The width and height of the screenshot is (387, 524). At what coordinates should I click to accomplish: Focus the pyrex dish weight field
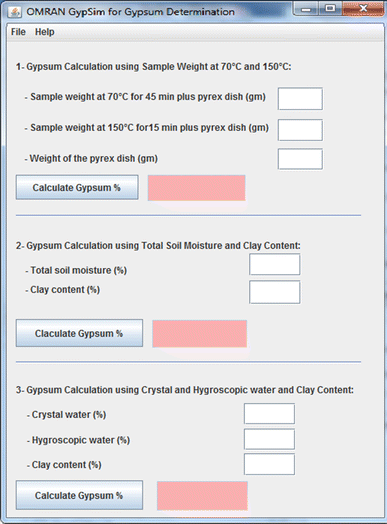(300, 159)
